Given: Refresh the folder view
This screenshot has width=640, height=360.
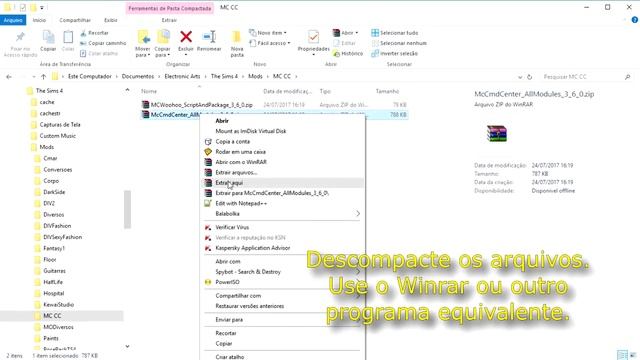Looking at the screenshot, I should click(529, 77).
